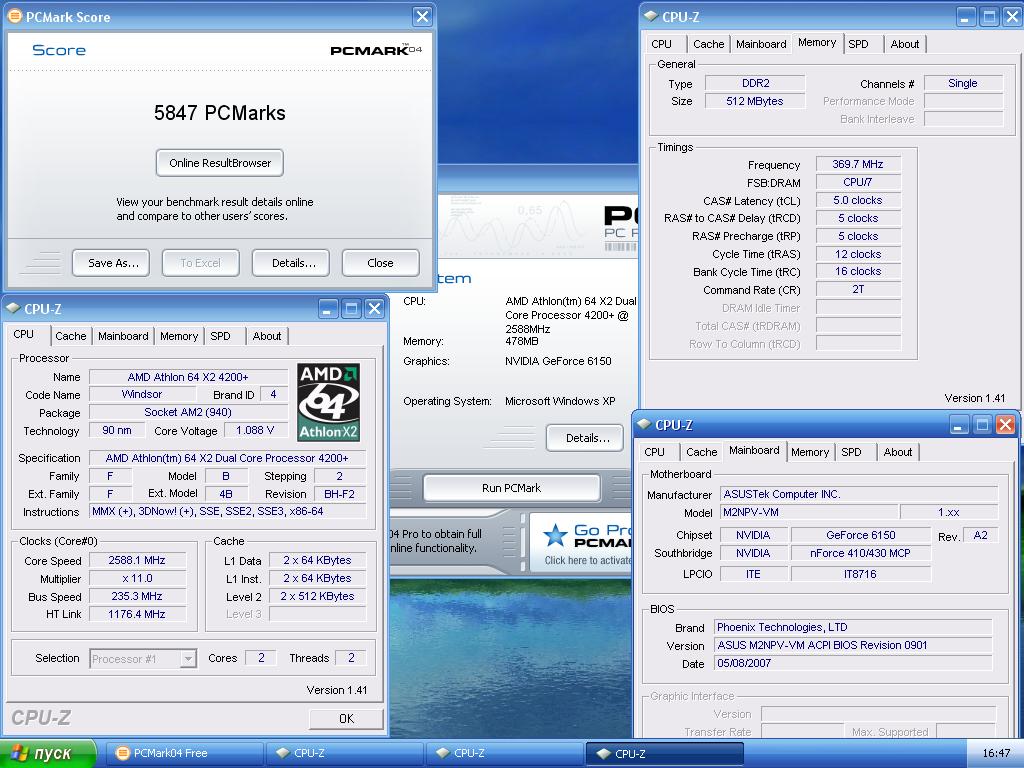Open Cache tab in CPU-Z timings window
The width and height of the screenshot is (1024, 768).
pyautogui.click(x=709, y=44)
